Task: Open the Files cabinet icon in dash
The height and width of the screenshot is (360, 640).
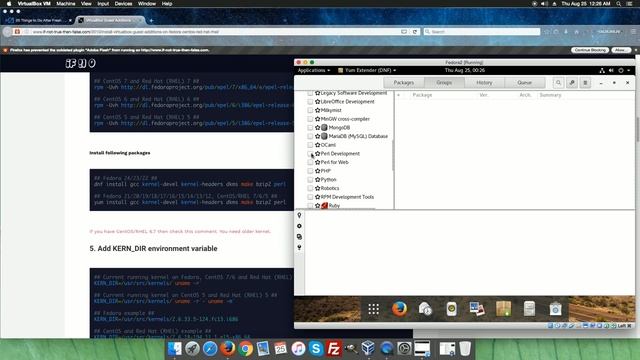Action: coord(529,309)
